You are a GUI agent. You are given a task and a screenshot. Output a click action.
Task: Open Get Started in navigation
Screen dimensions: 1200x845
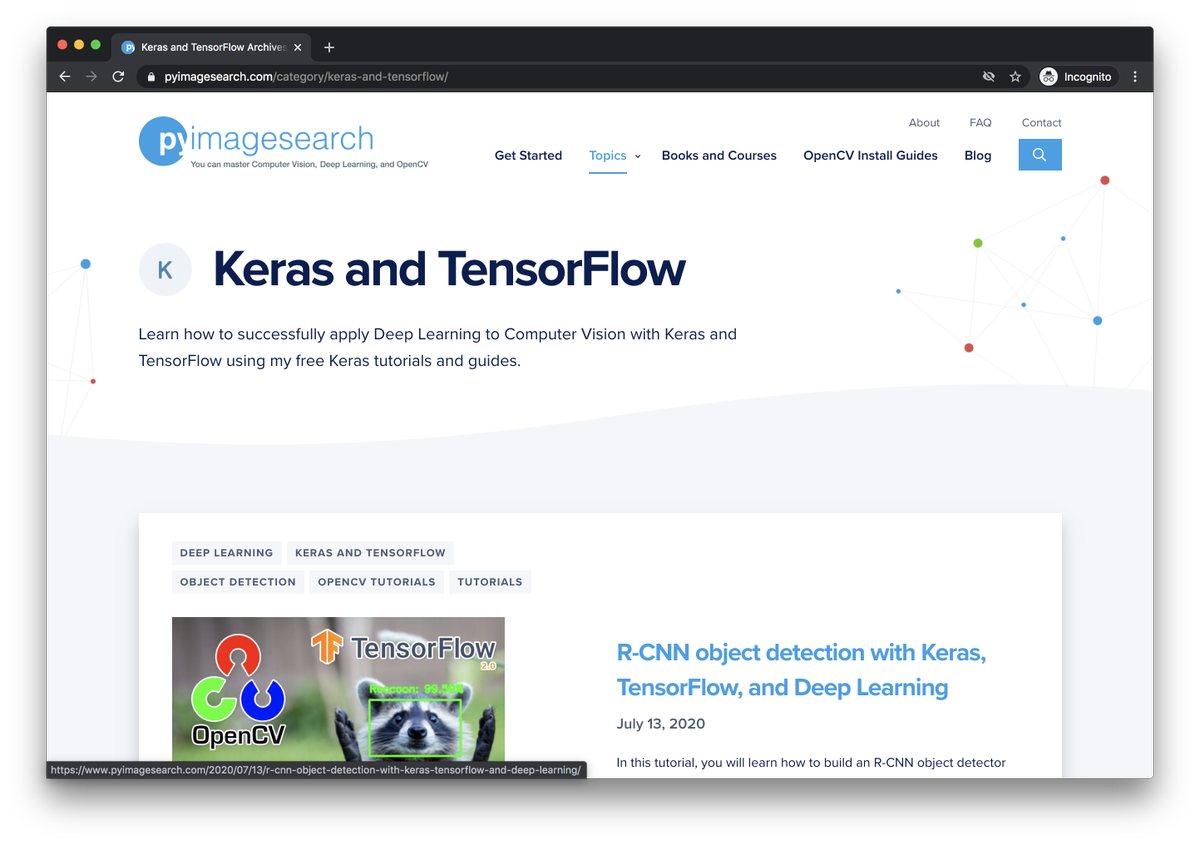tap(528, 156)
